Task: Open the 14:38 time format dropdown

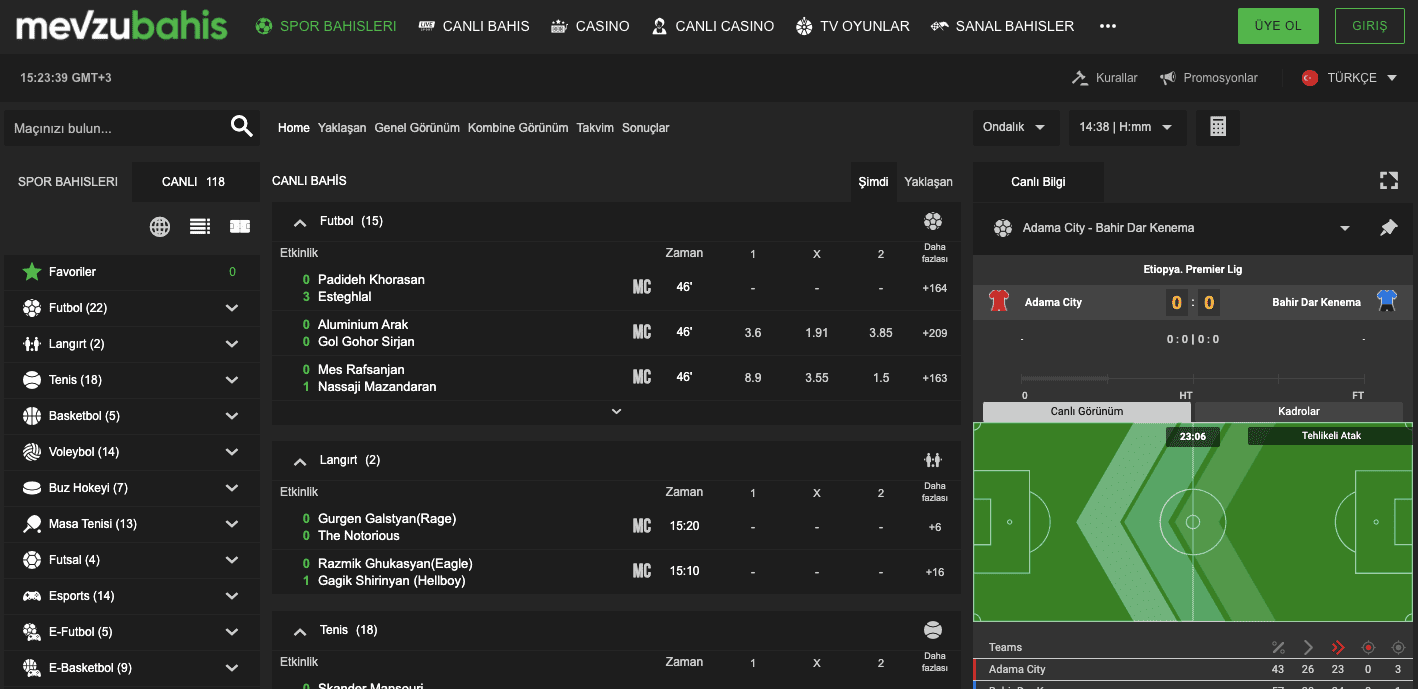Action: tap(1127, 127)
